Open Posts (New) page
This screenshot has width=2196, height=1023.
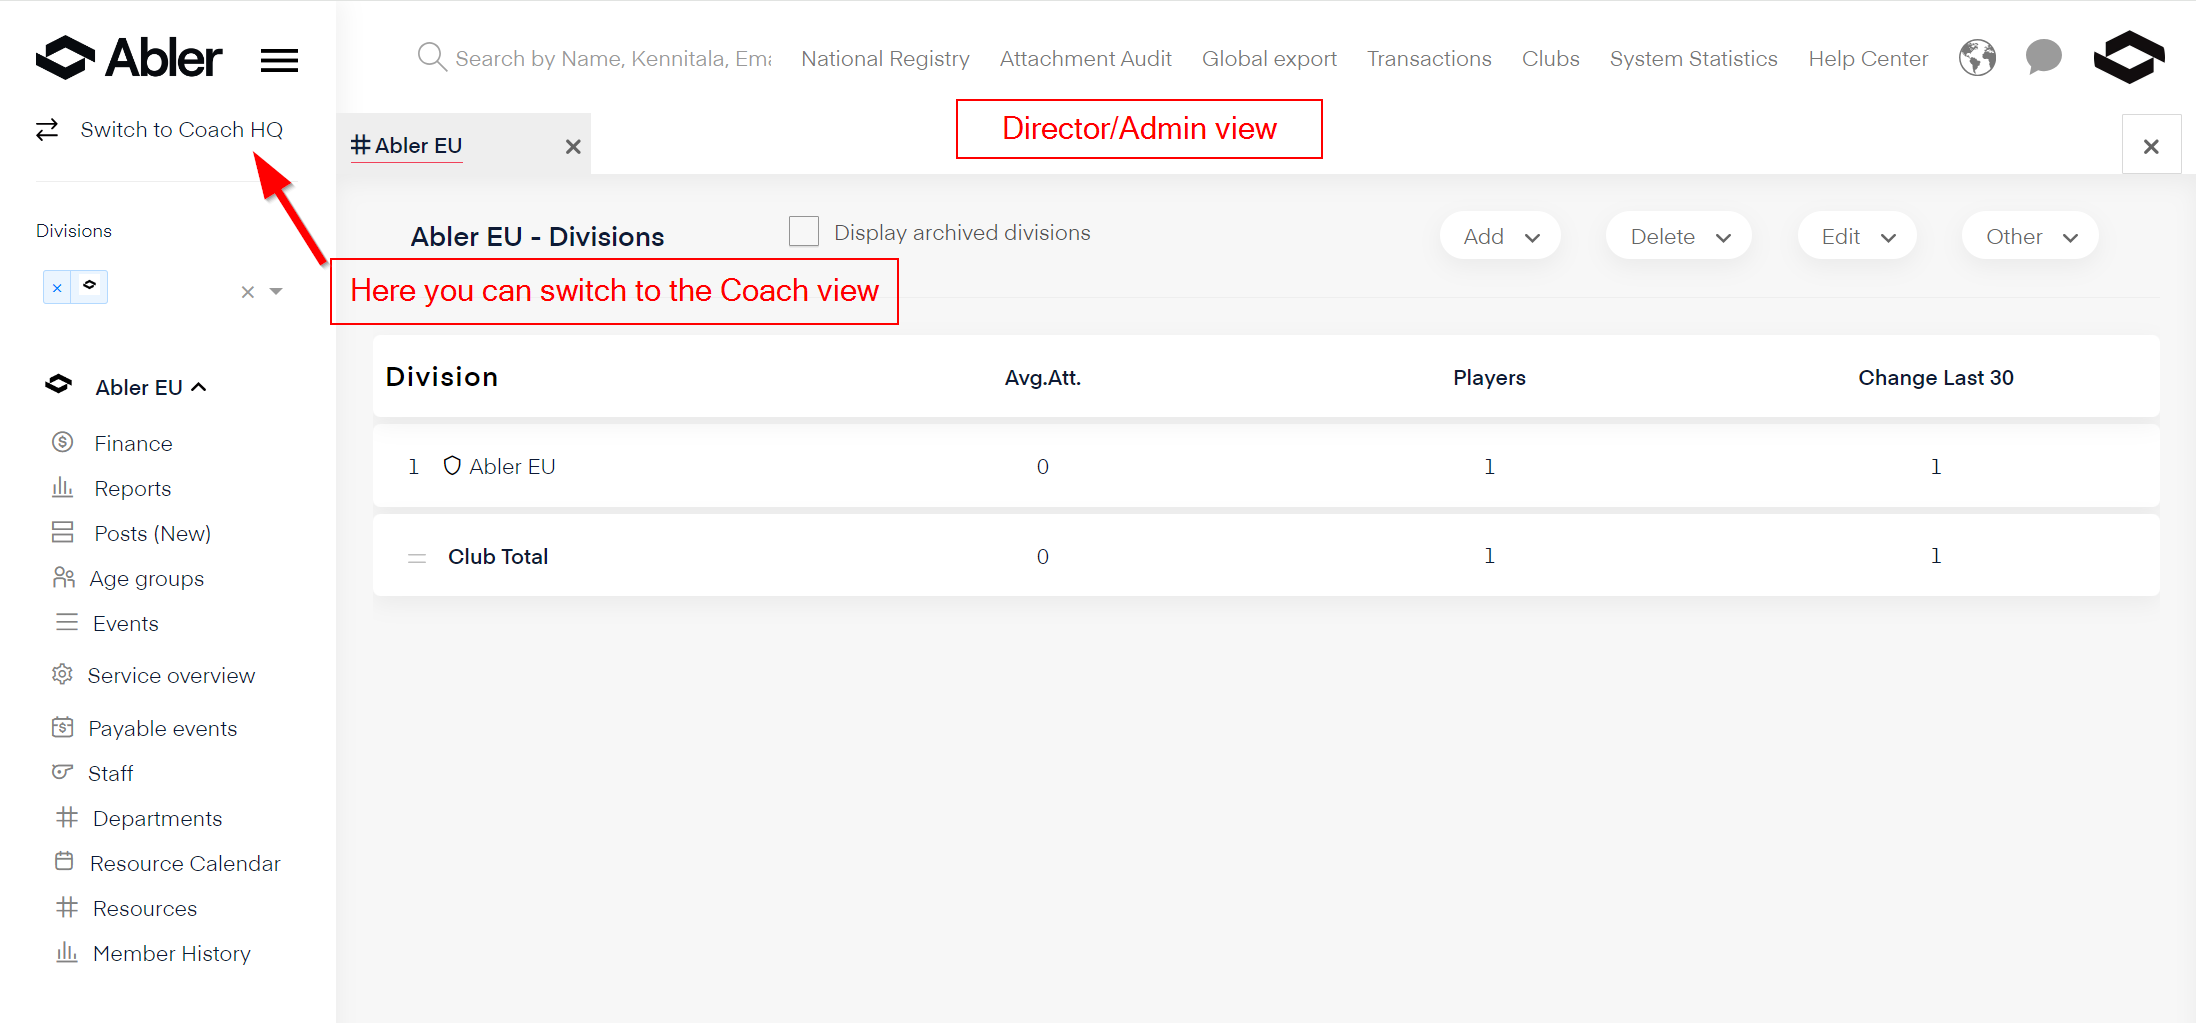[152, 533]
